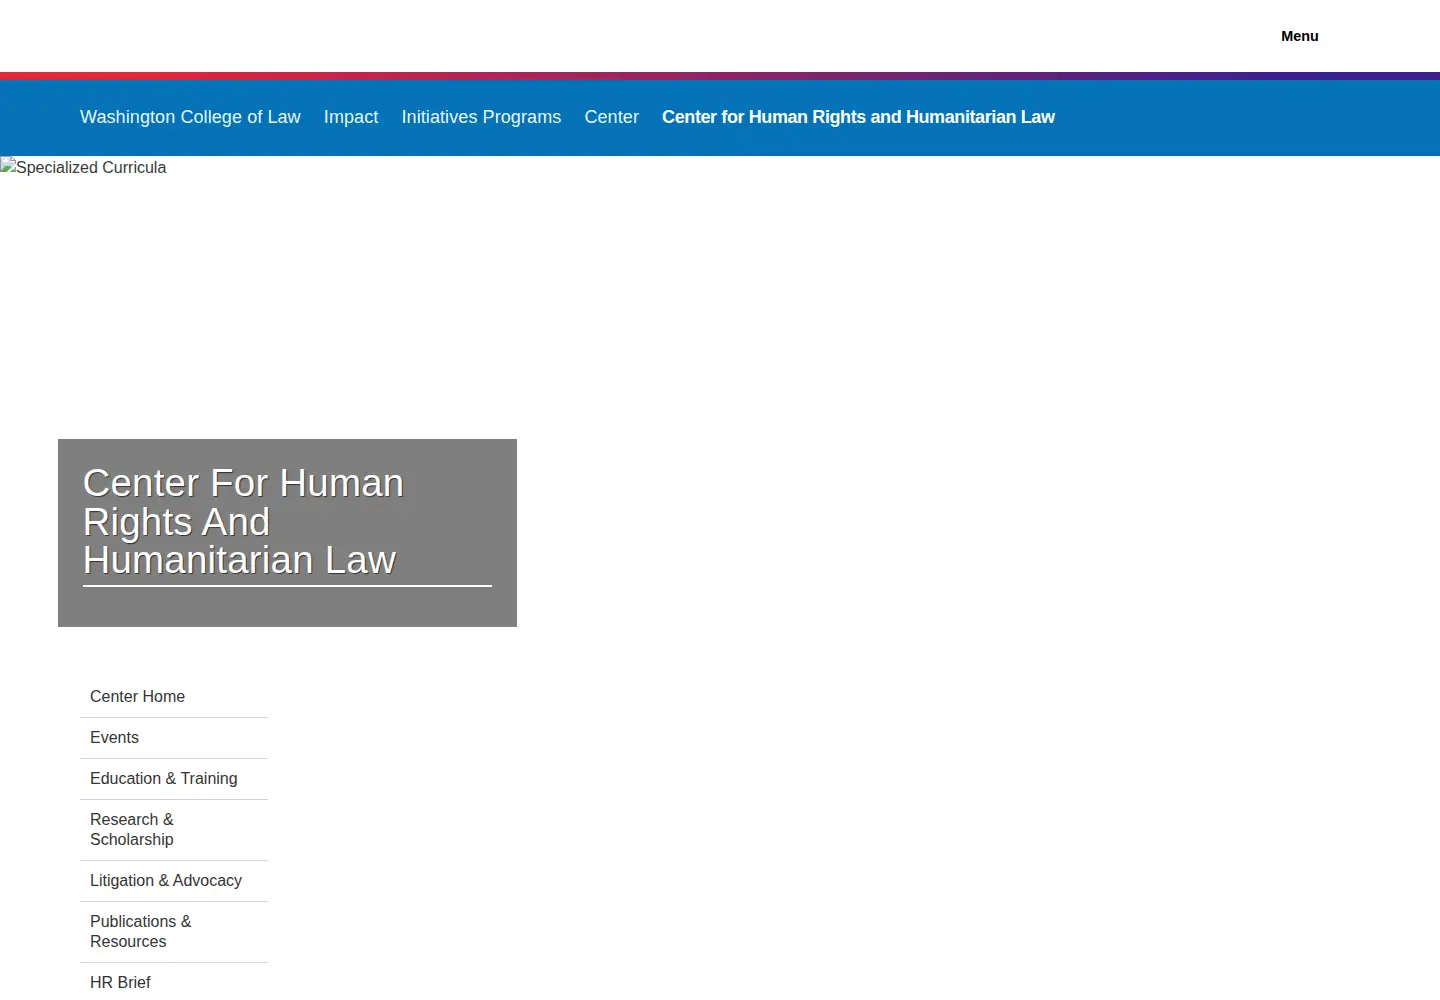The height and width of the screenshot is (1000, 1440).
Task: Open Education & Training sidebar item
Action: 174,779
